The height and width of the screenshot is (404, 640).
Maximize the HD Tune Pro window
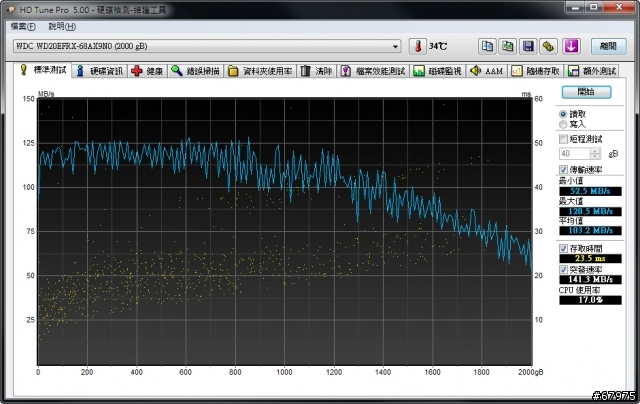[594, 7]
